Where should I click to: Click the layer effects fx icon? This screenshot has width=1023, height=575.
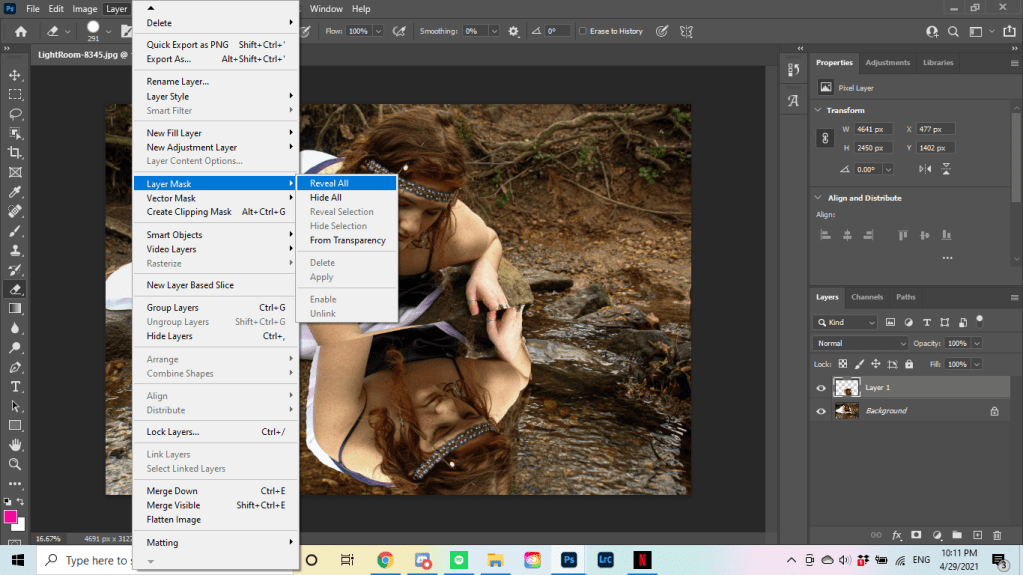pyautogui.click(x=897, y=535)
